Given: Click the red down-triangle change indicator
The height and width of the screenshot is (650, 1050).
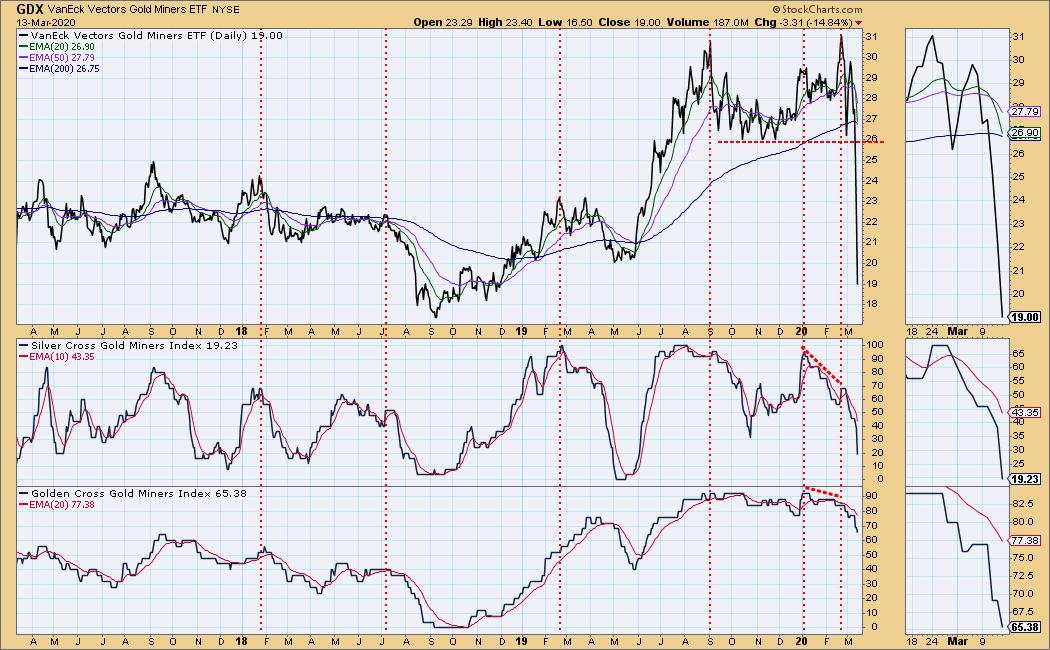Looking at the screenshot, I should (x=859, y=23).
